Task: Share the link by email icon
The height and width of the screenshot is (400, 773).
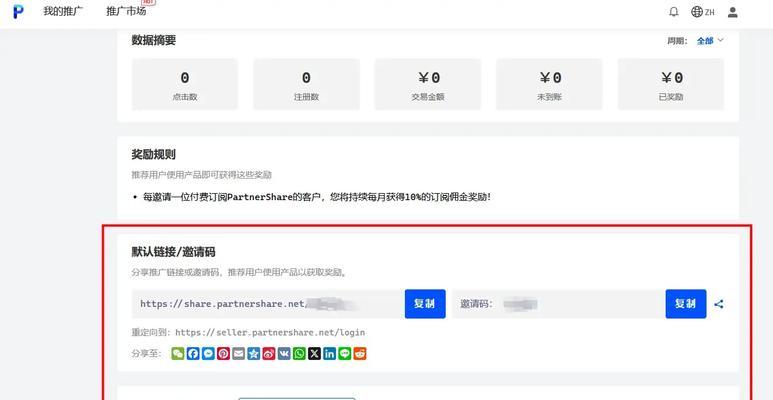Action: [x=239, y=354]
